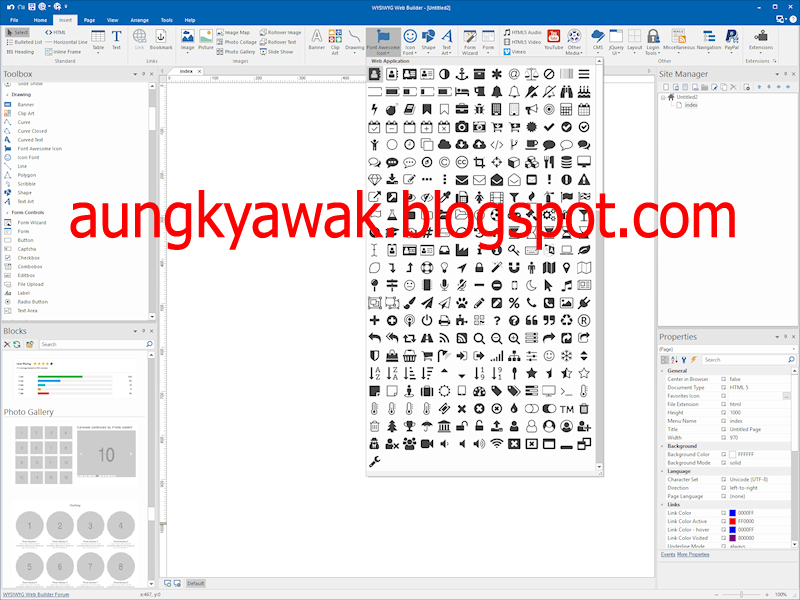Click the More Properties link

tap(693, 554)
